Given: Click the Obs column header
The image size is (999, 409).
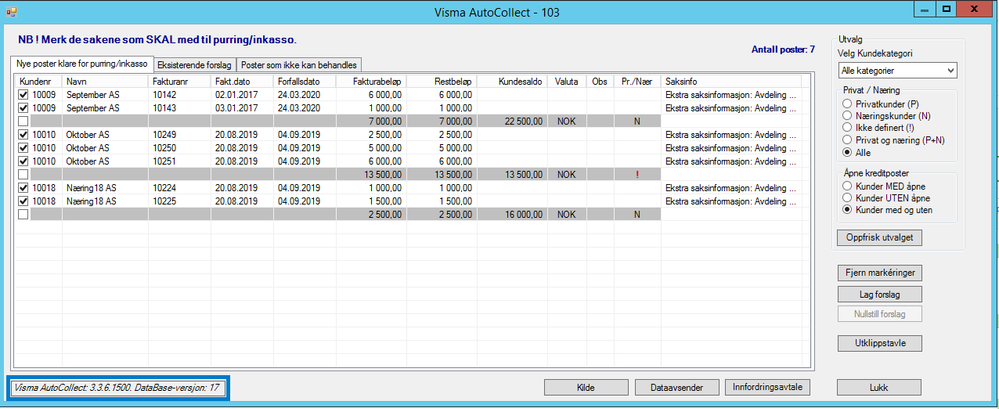Looking at the screenshot, I should click(x=600, y=82).
